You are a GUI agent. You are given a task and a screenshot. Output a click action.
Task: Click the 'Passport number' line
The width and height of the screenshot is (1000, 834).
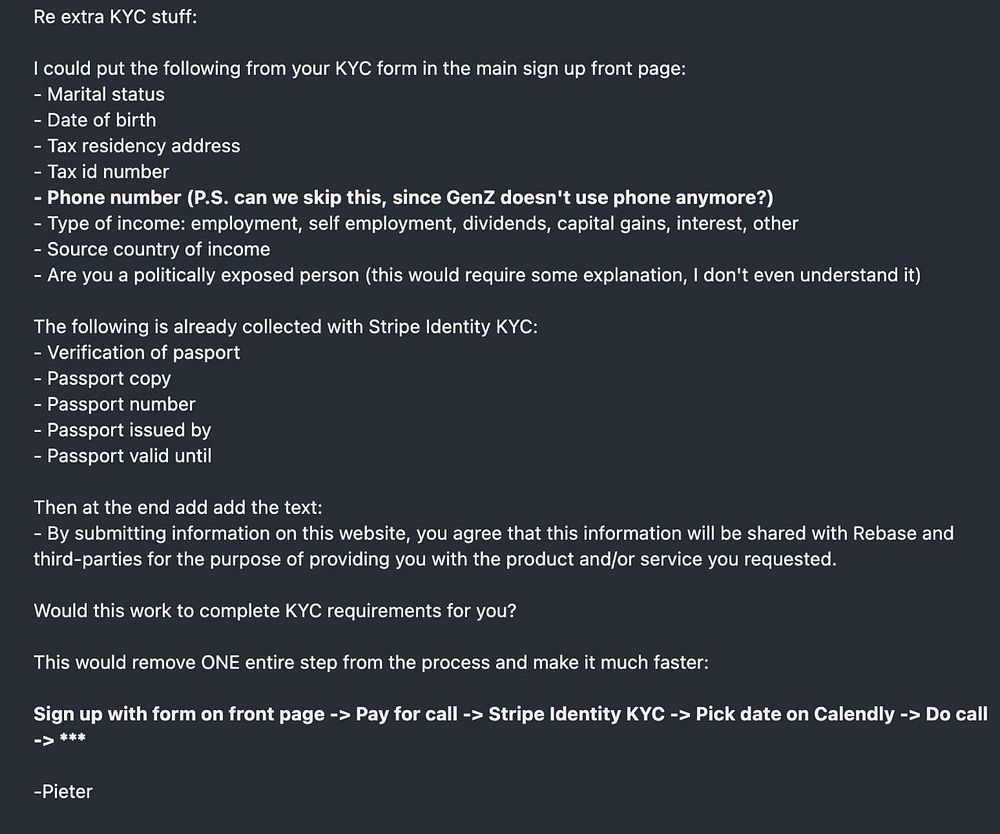coord(115,404)
